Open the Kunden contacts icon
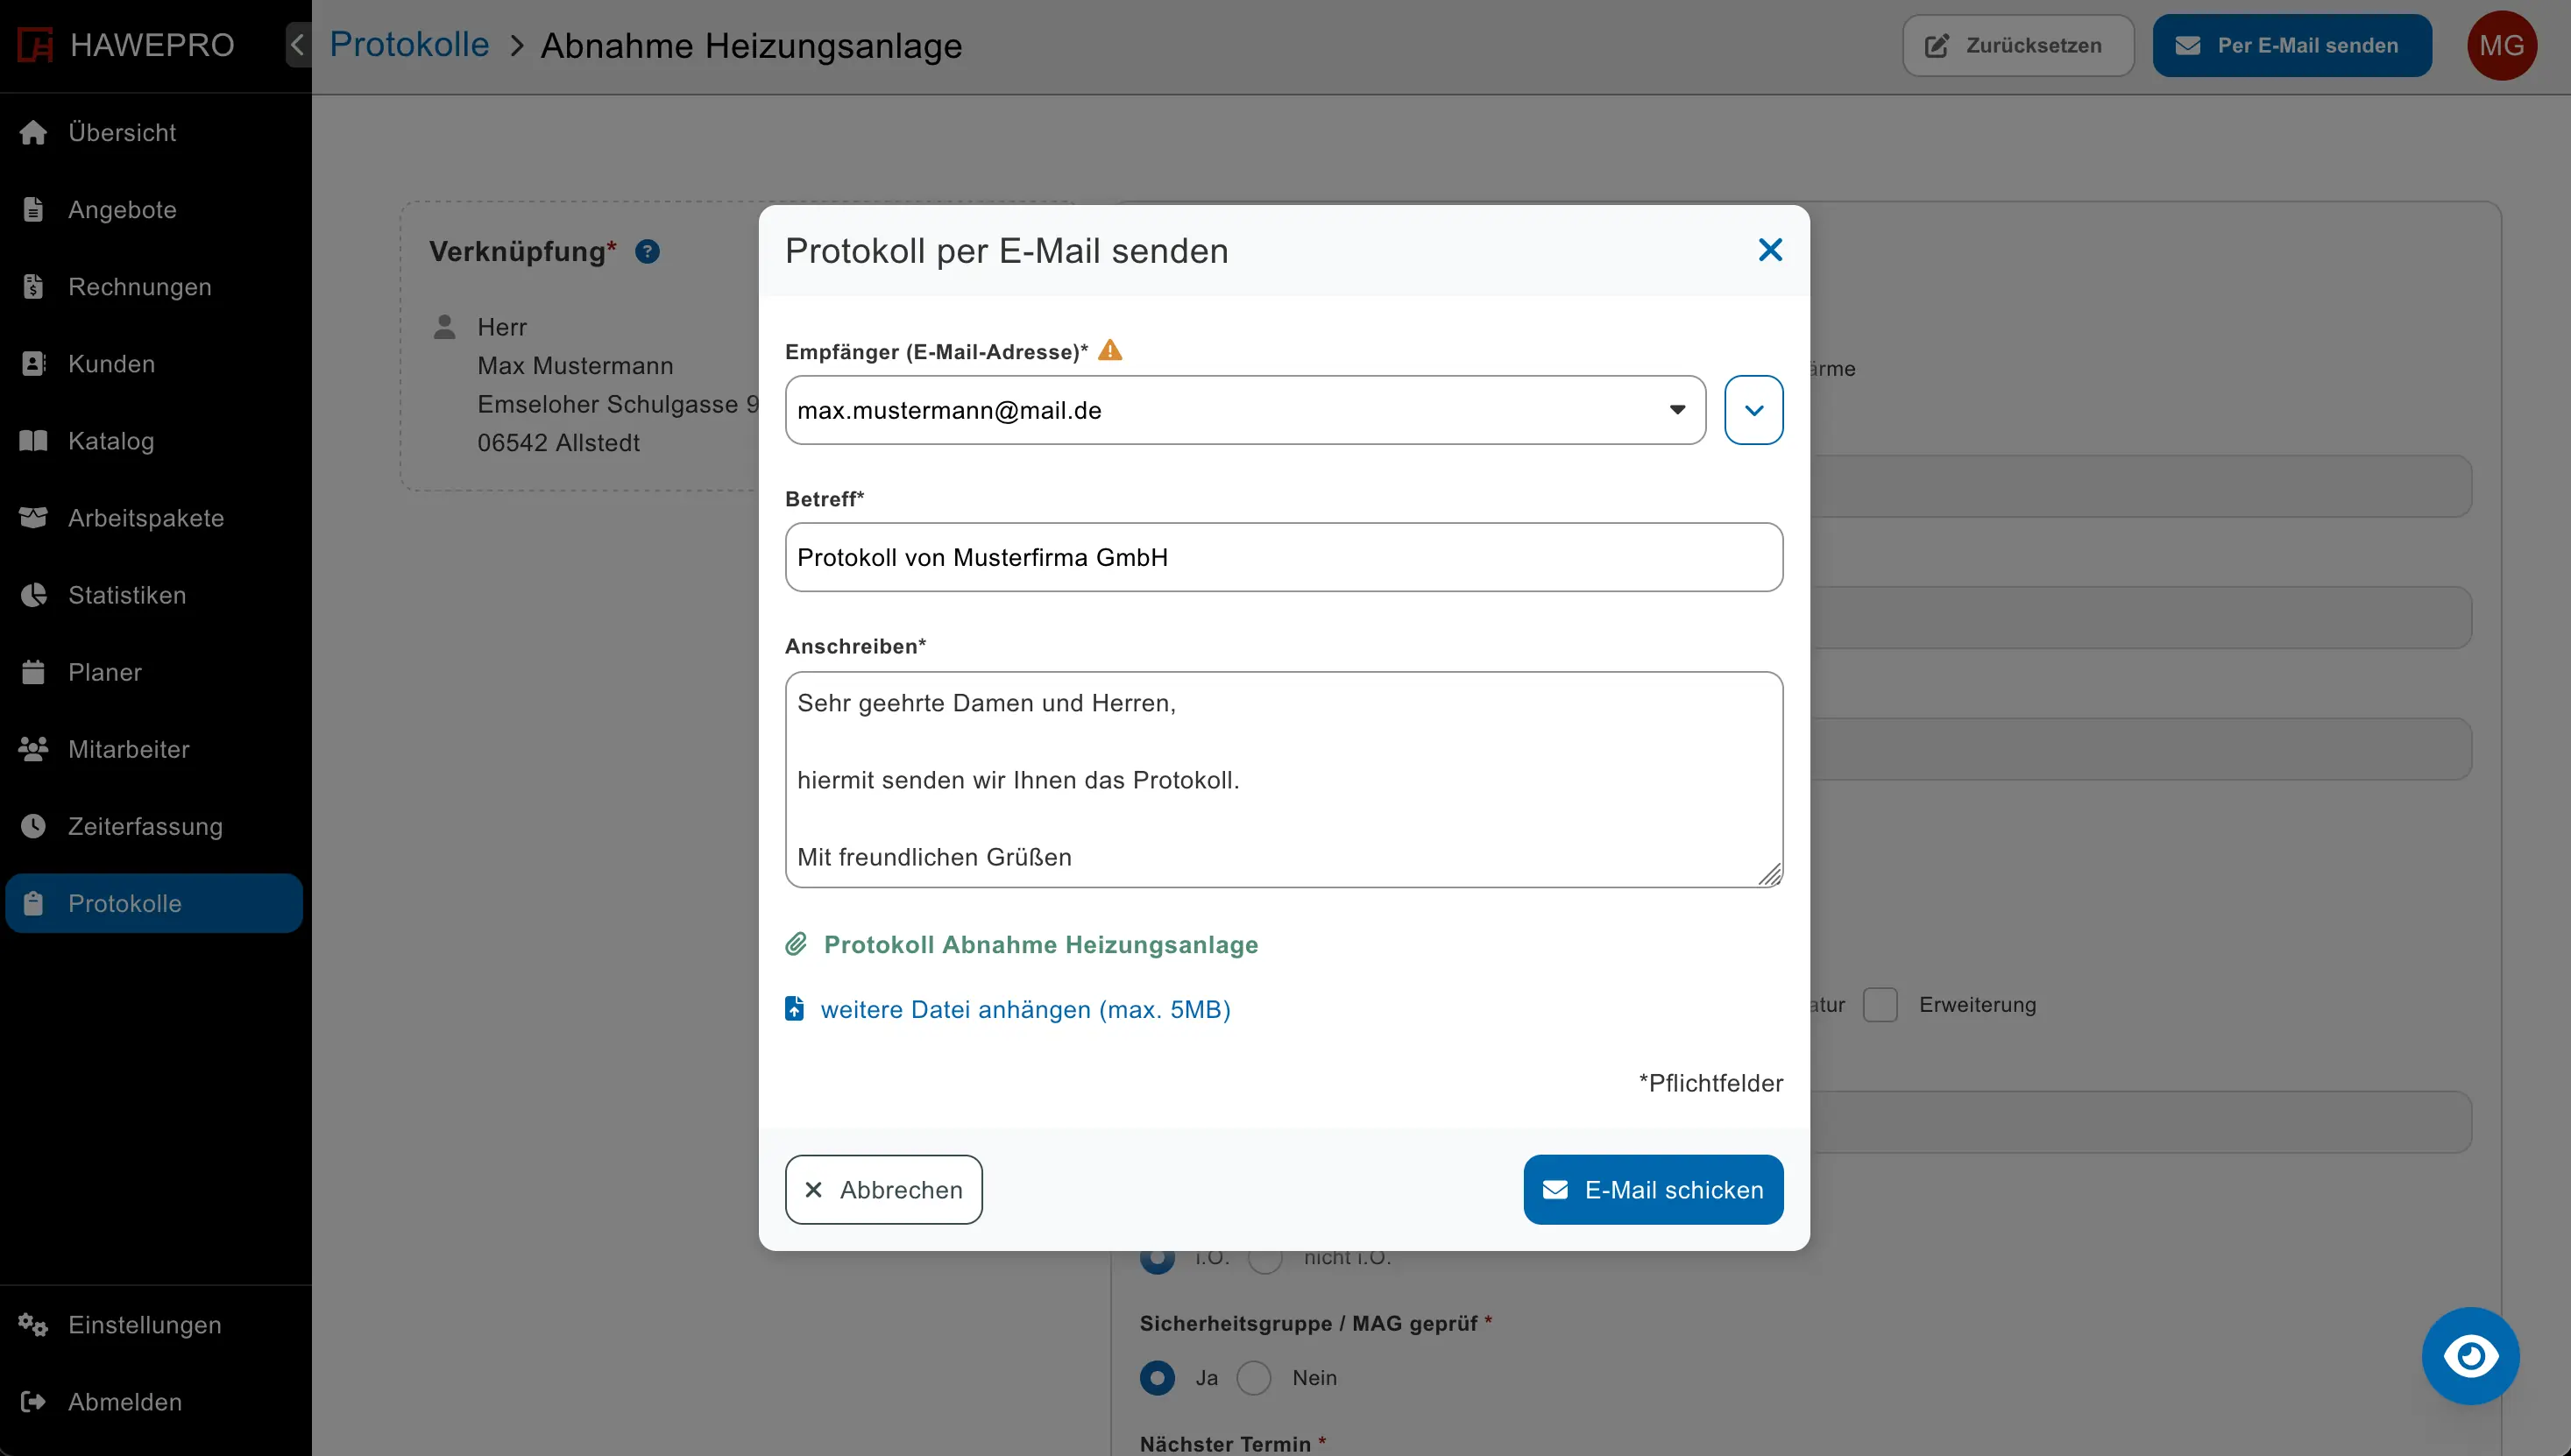2571x1456 pixels. [33, 363]
